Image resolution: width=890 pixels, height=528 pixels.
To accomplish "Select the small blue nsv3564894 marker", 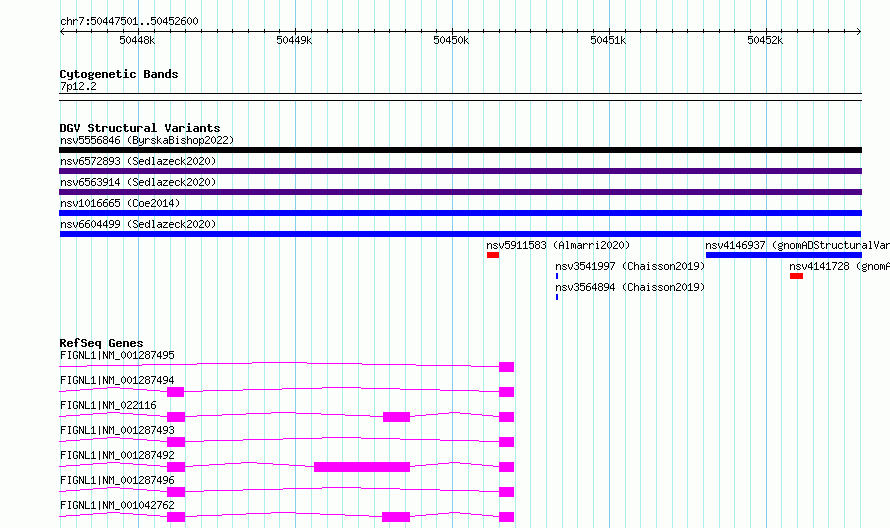I will point(557,297).
